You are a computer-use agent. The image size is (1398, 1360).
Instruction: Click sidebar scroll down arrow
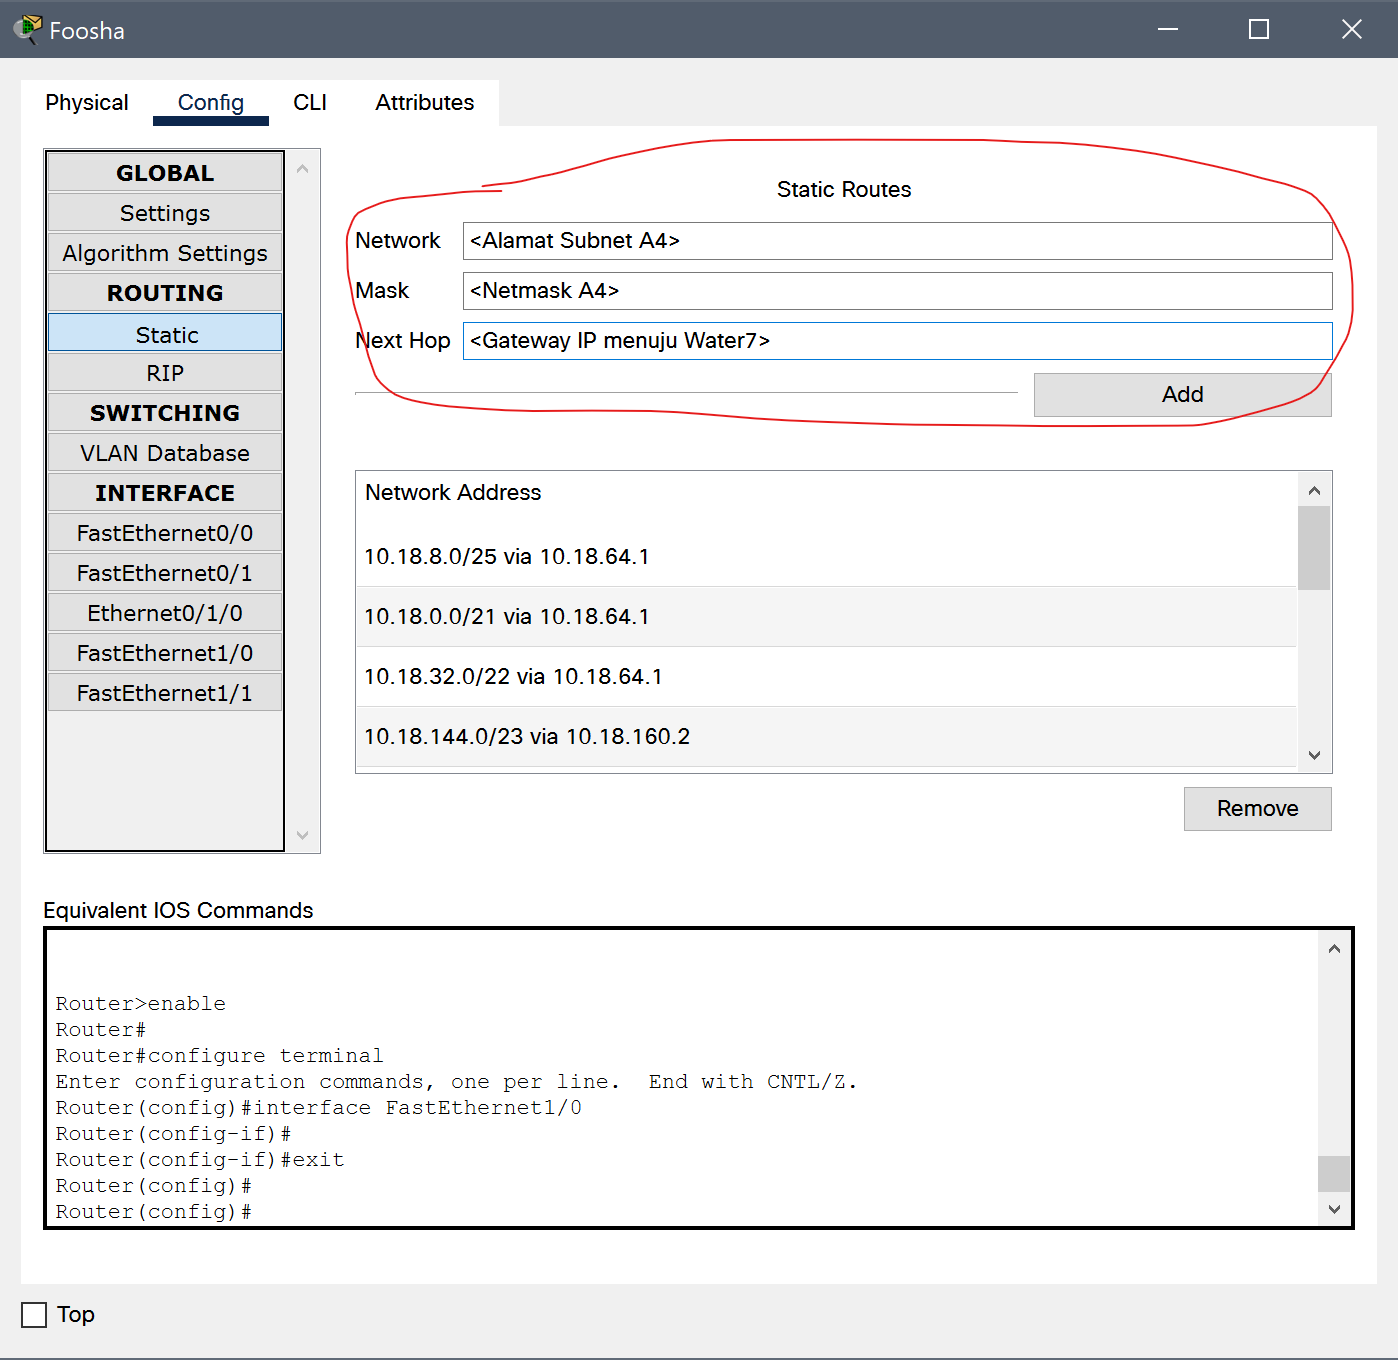click(x=302, y=835)
